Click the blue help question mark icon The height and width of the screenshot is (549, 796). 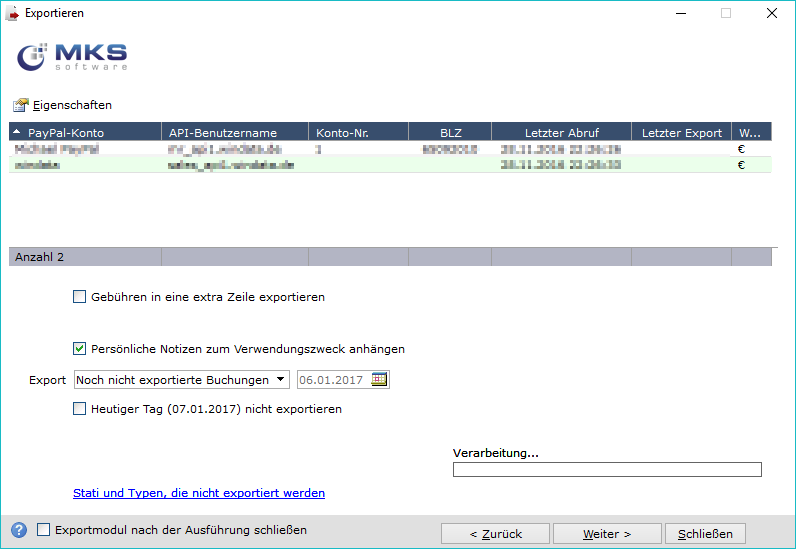coord(19,530)
